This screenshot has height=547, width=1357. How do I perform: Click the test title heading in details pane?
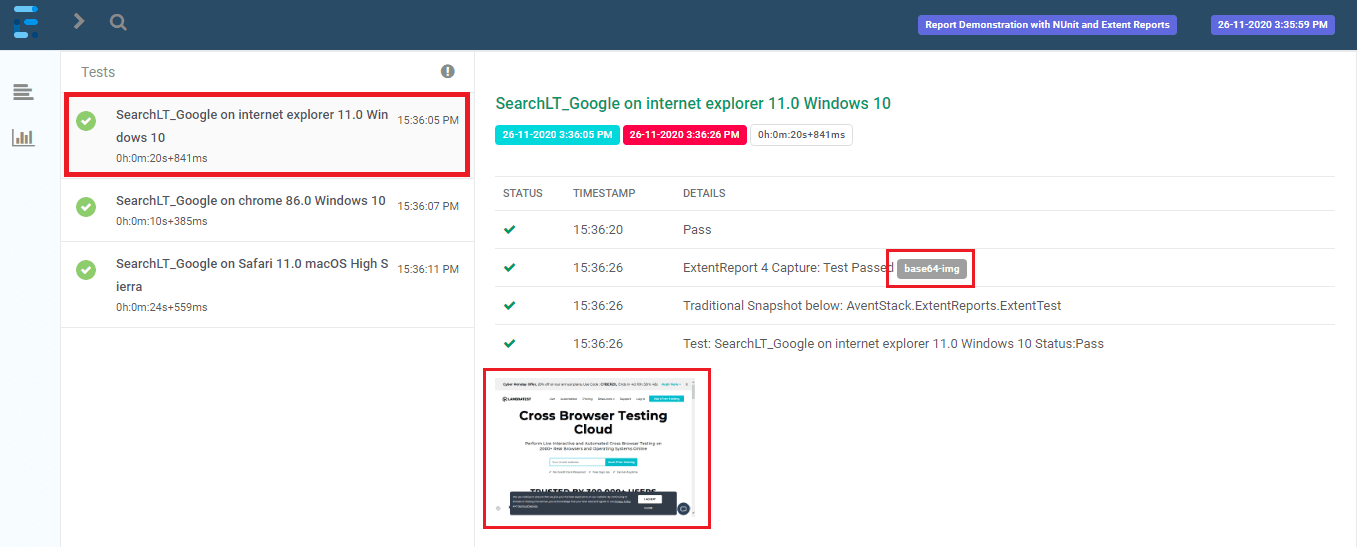693,103
